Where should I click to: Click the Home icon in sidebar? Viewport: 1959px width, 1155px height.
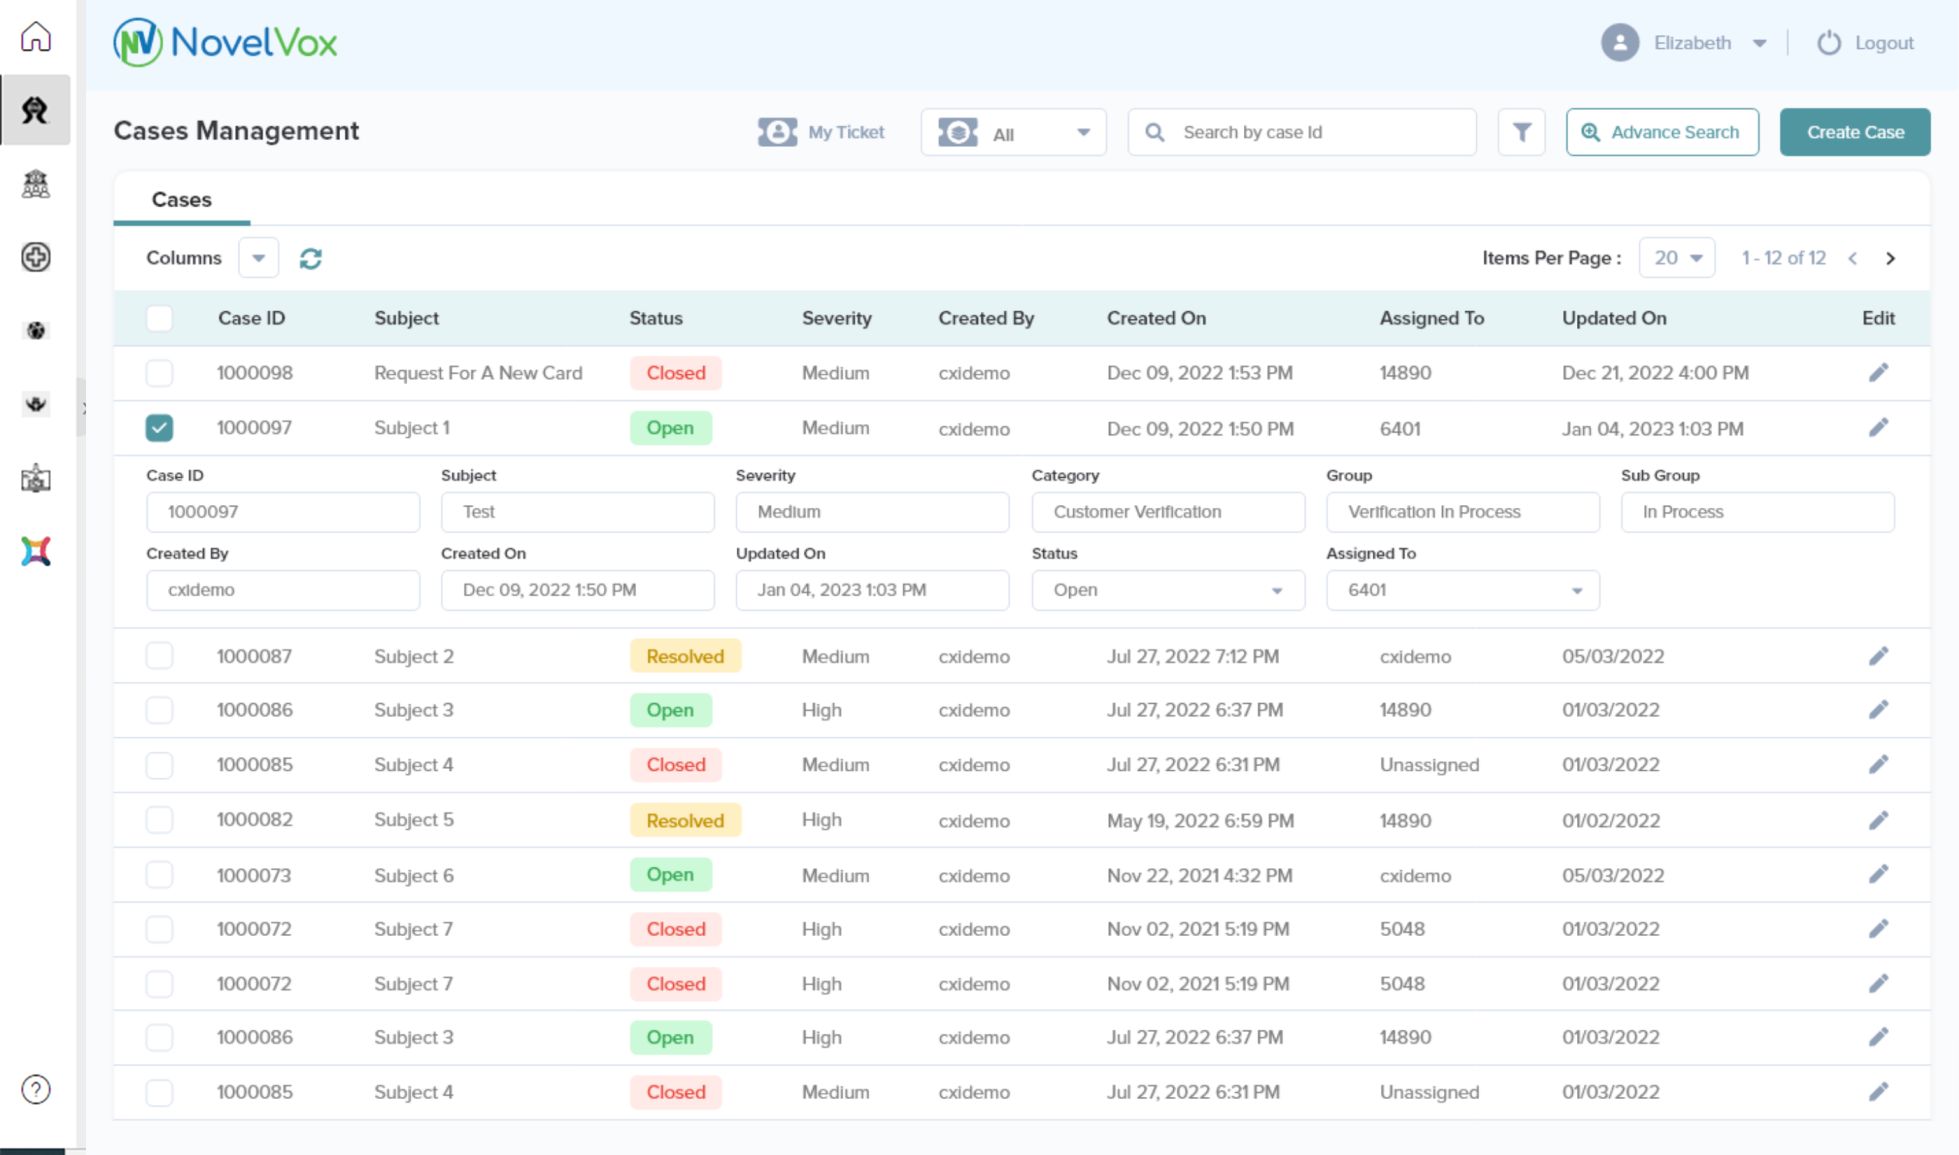[36, 37]
